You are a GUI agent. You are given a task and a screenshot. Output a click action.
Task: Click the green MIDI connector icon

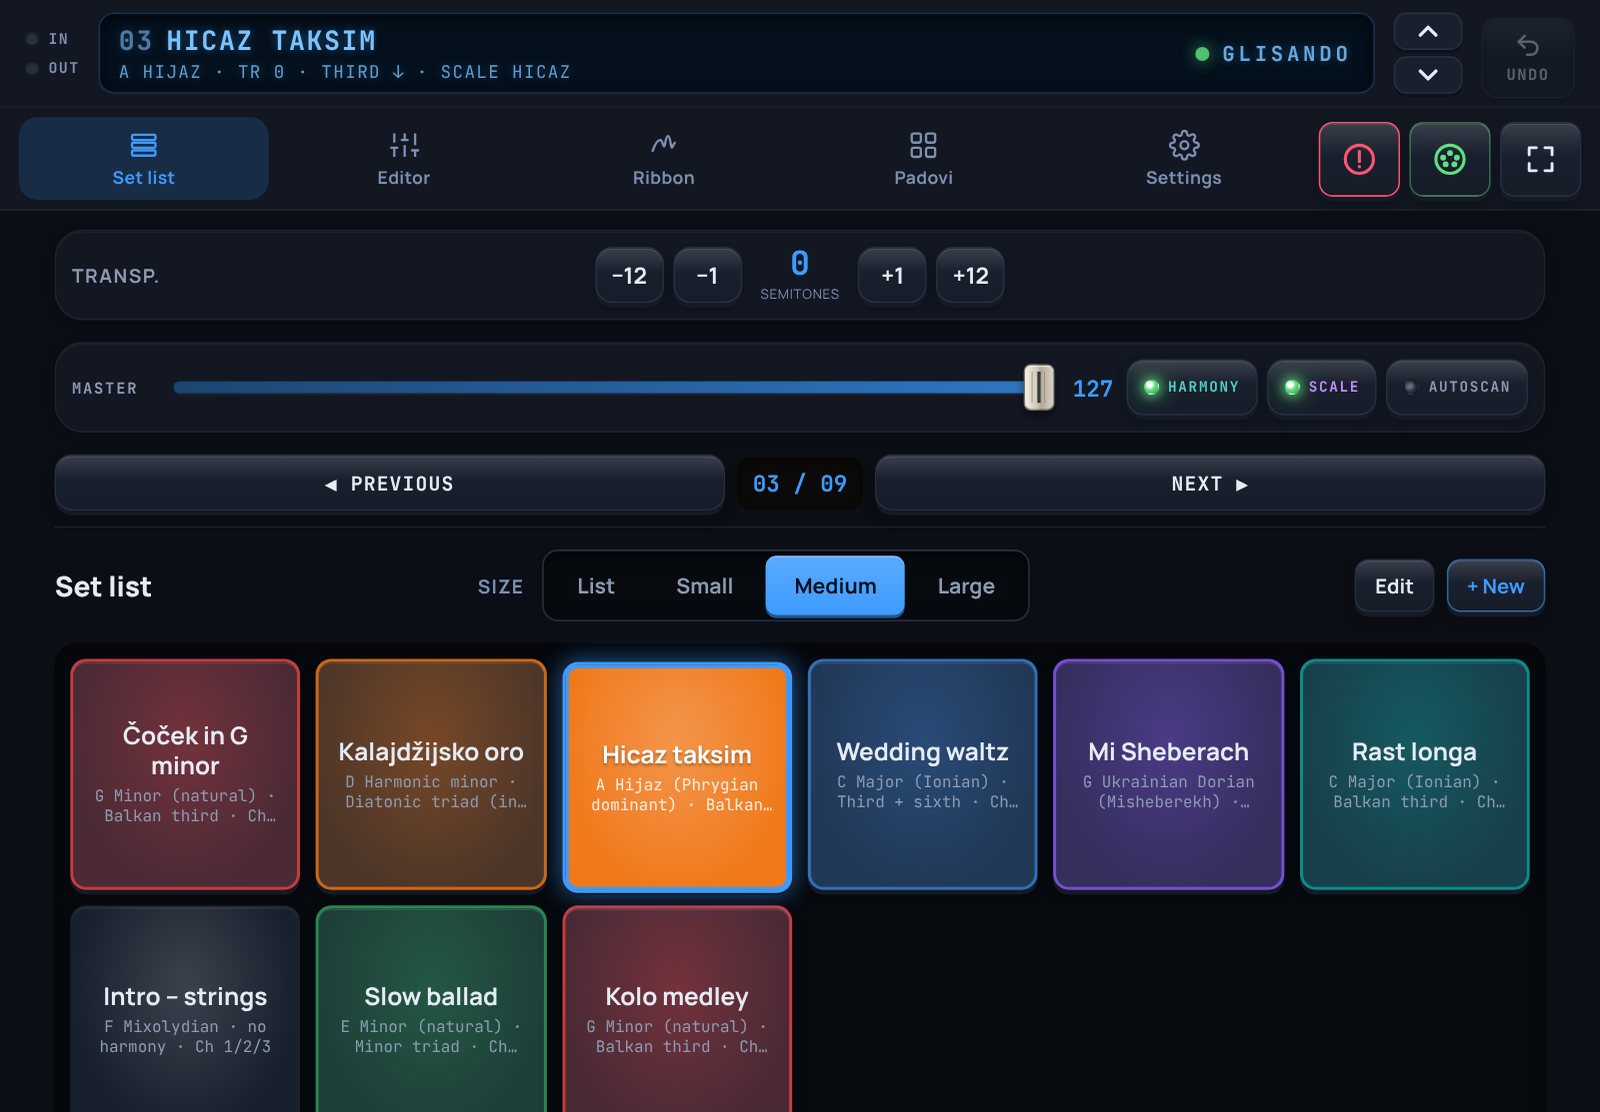1449,159
